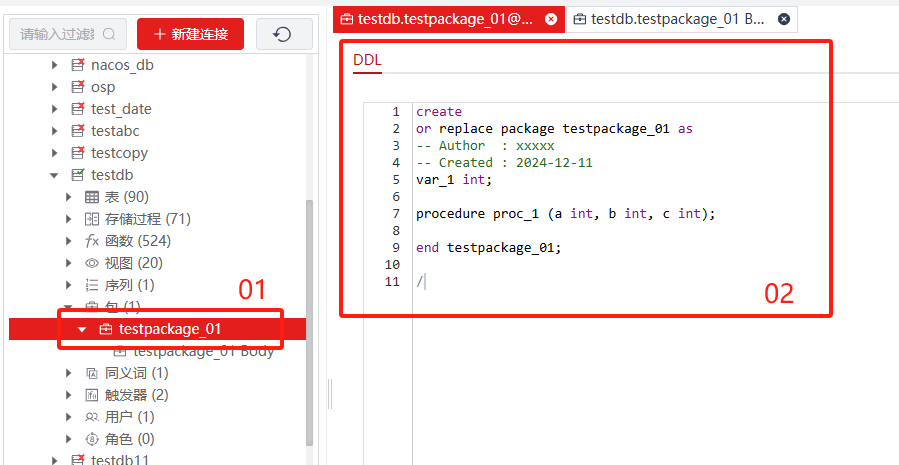Collapse the testdb database node

point(55,175)
